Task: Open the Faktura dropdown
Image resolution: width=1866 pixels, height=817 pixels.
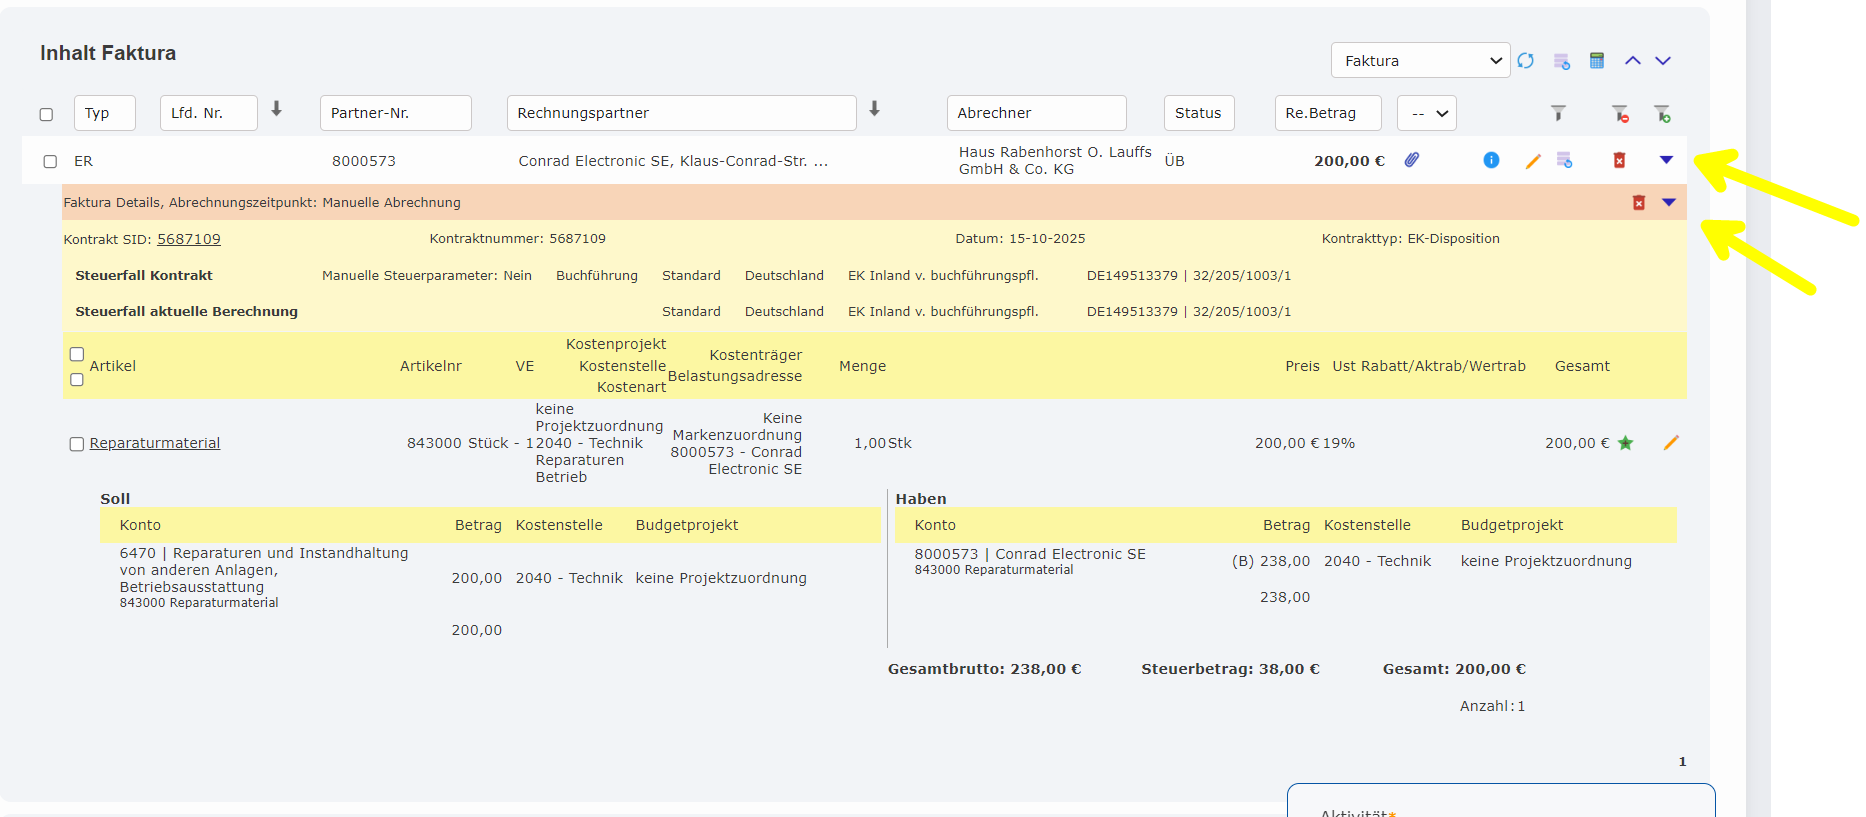Action: click(x=1420, y=61)
